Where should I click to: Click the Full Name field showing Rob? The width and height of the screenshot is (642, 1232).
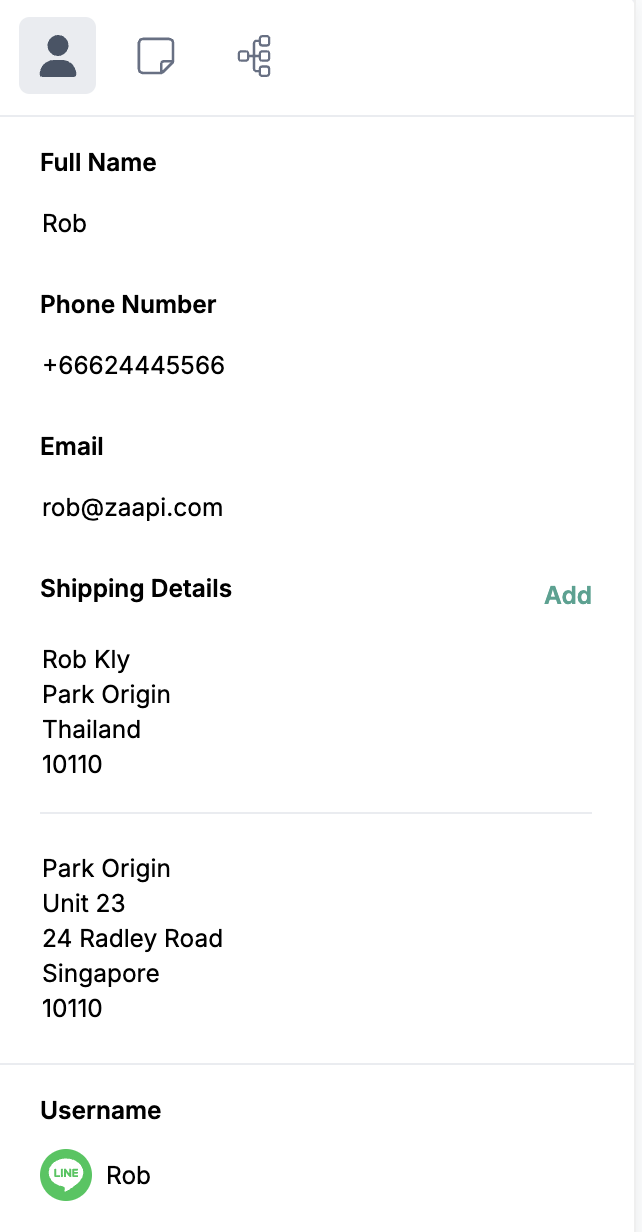pyautogui.click(x=65, y=224)
